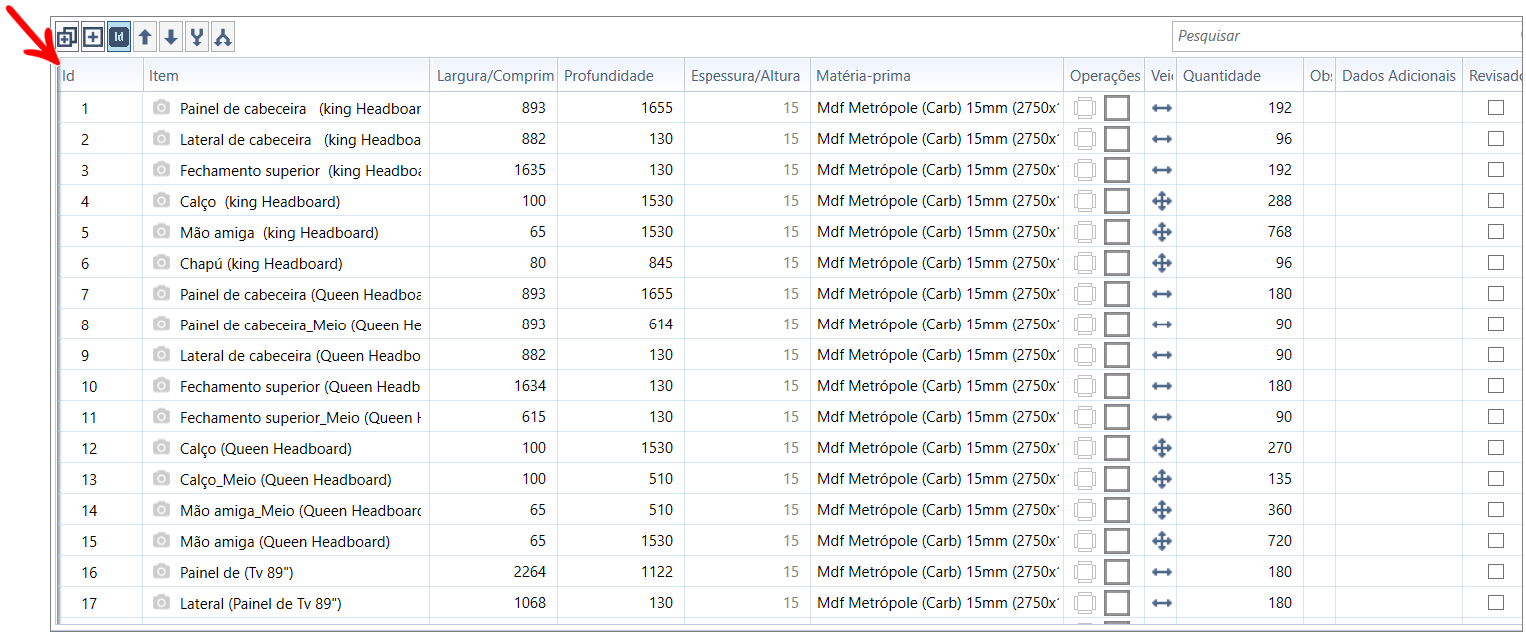Click the Espessura/Altura column header

coord(747,75)
